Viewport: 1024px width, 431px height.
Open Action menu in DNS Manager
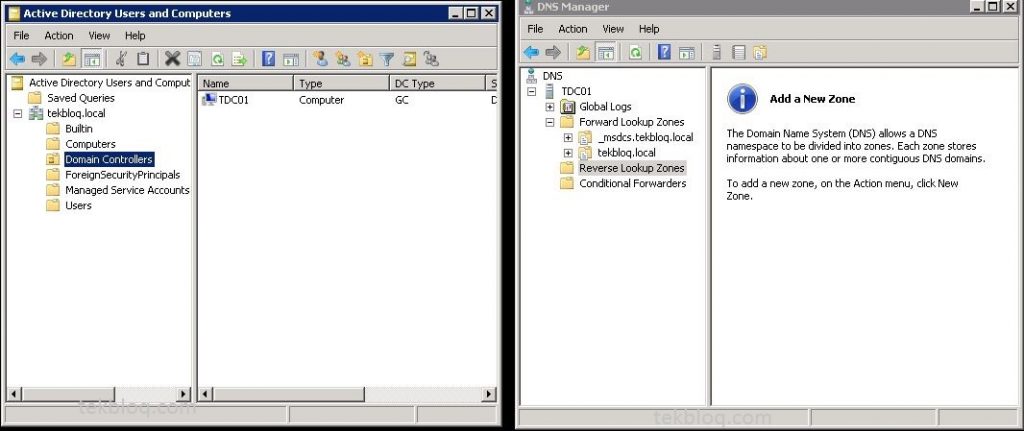point(573,29)
